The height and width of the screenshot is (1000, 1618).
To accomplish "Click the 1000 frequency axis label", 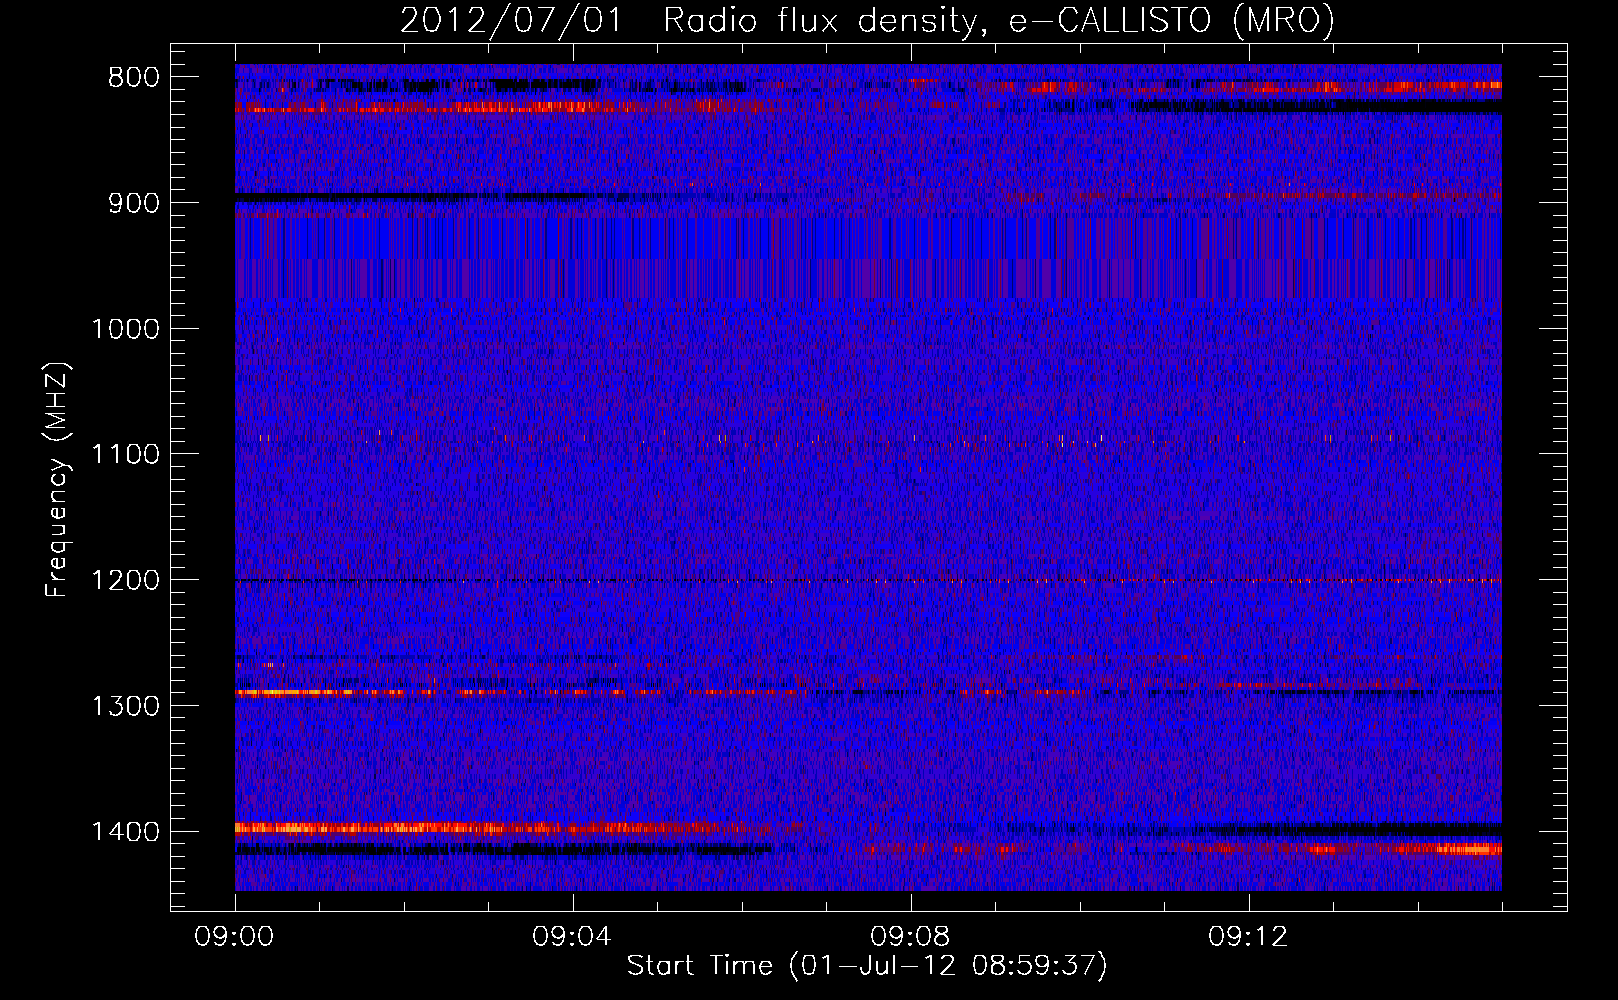I will click(x=125, y=329).
